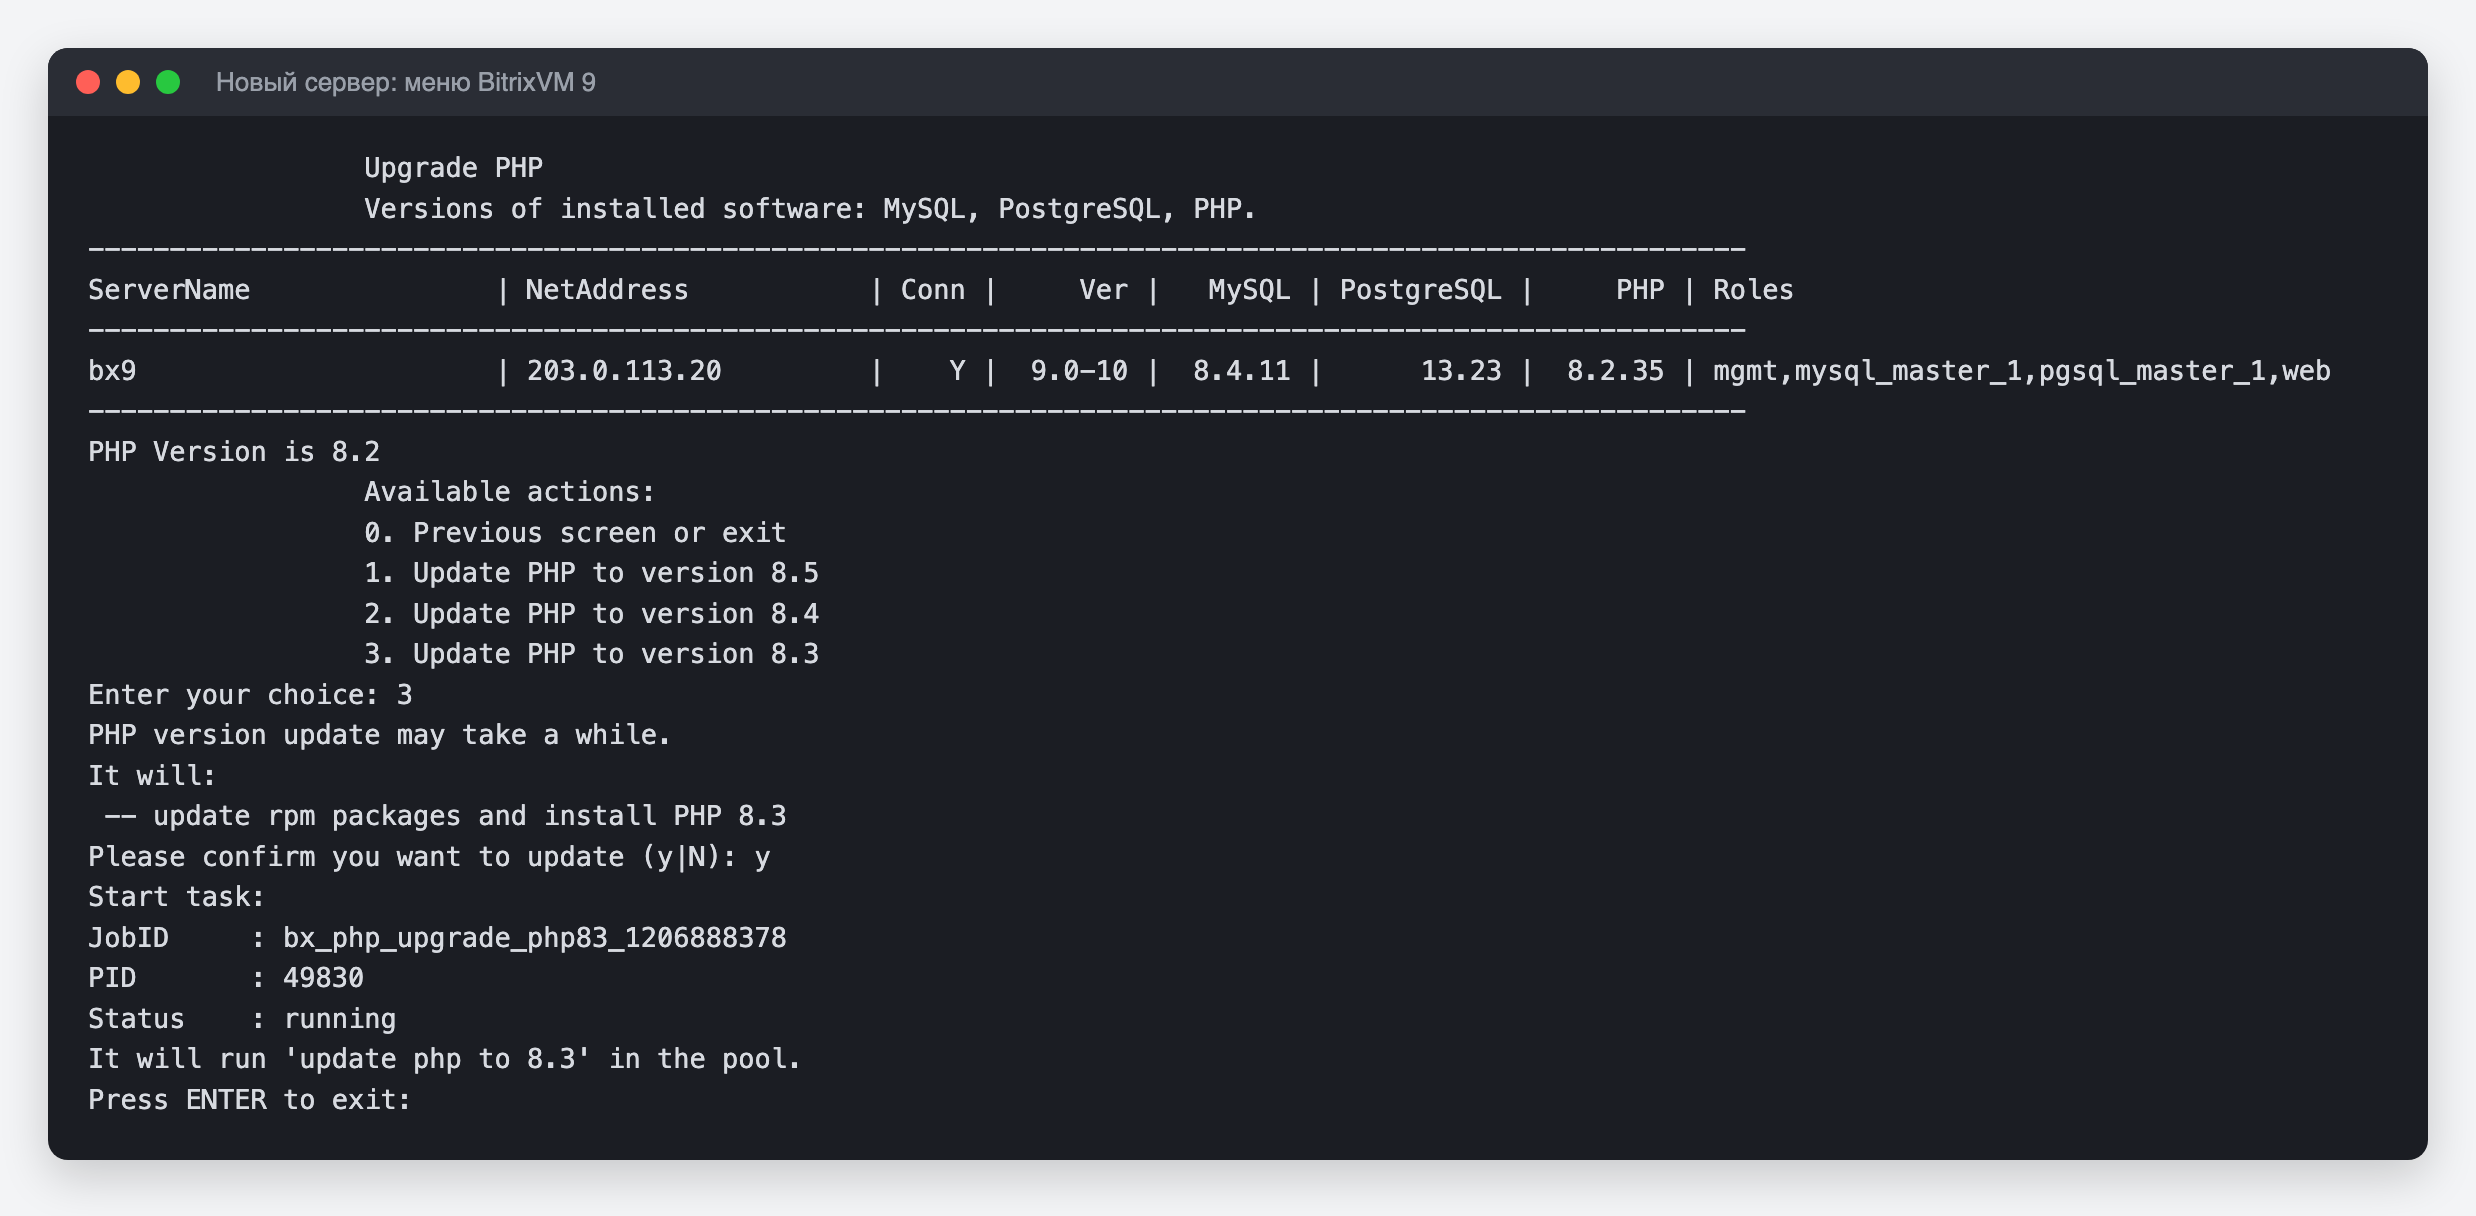This screenshot has height=1216, width=2476.
Task: Click server name 'bx9' in table
Action: [x=112, y=371]
